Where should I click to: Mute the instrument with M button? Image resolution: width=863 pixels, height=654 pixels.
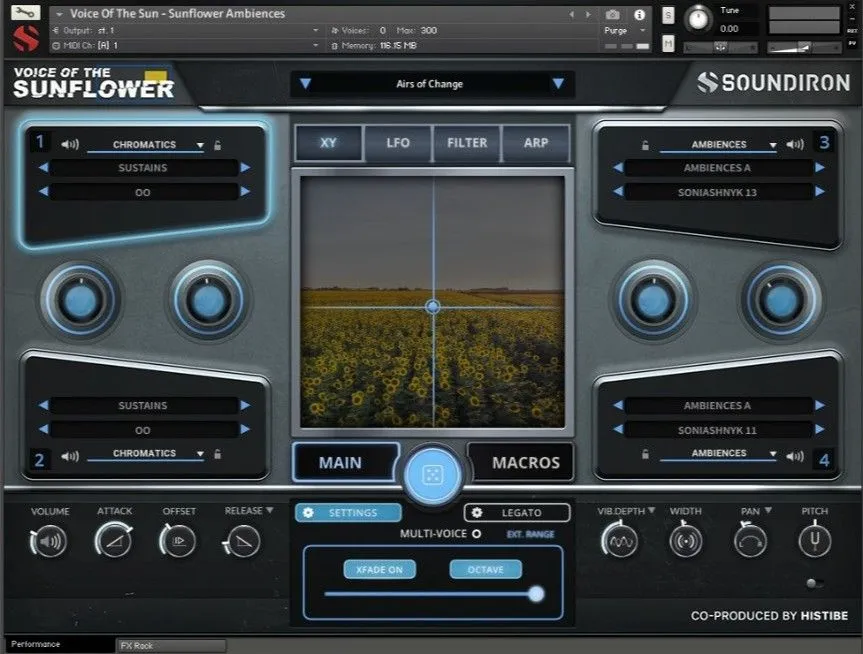pos(668,43)
